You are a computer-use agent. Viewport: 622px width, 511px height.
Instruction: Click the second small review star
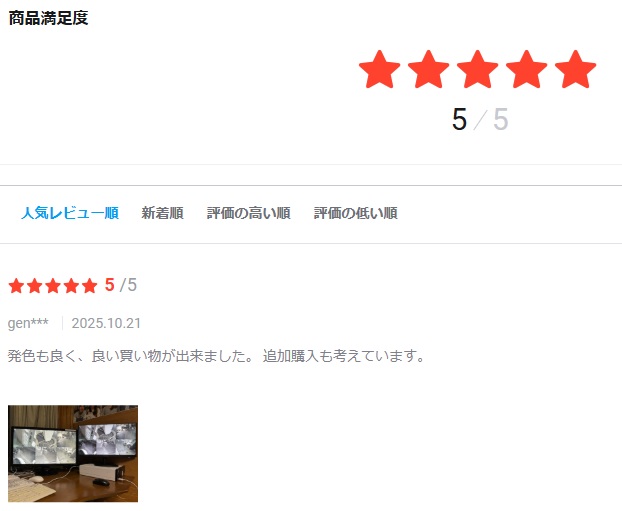click(x=35, y=286)
